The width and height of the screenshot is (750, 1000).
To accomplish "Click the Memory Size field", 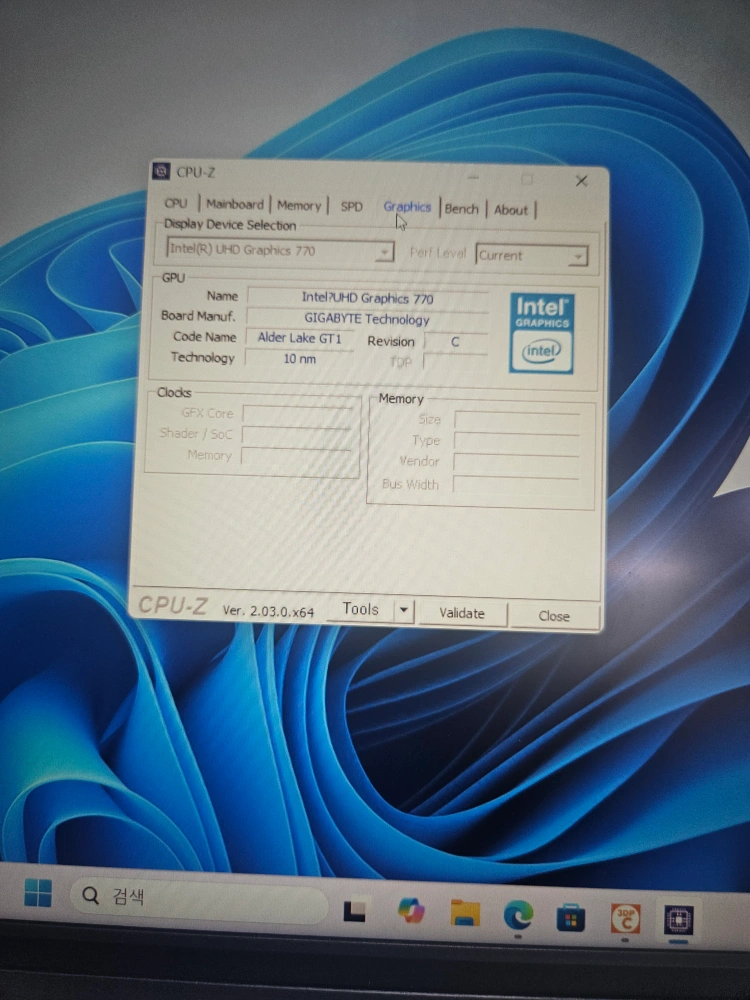I will point(517,420).
